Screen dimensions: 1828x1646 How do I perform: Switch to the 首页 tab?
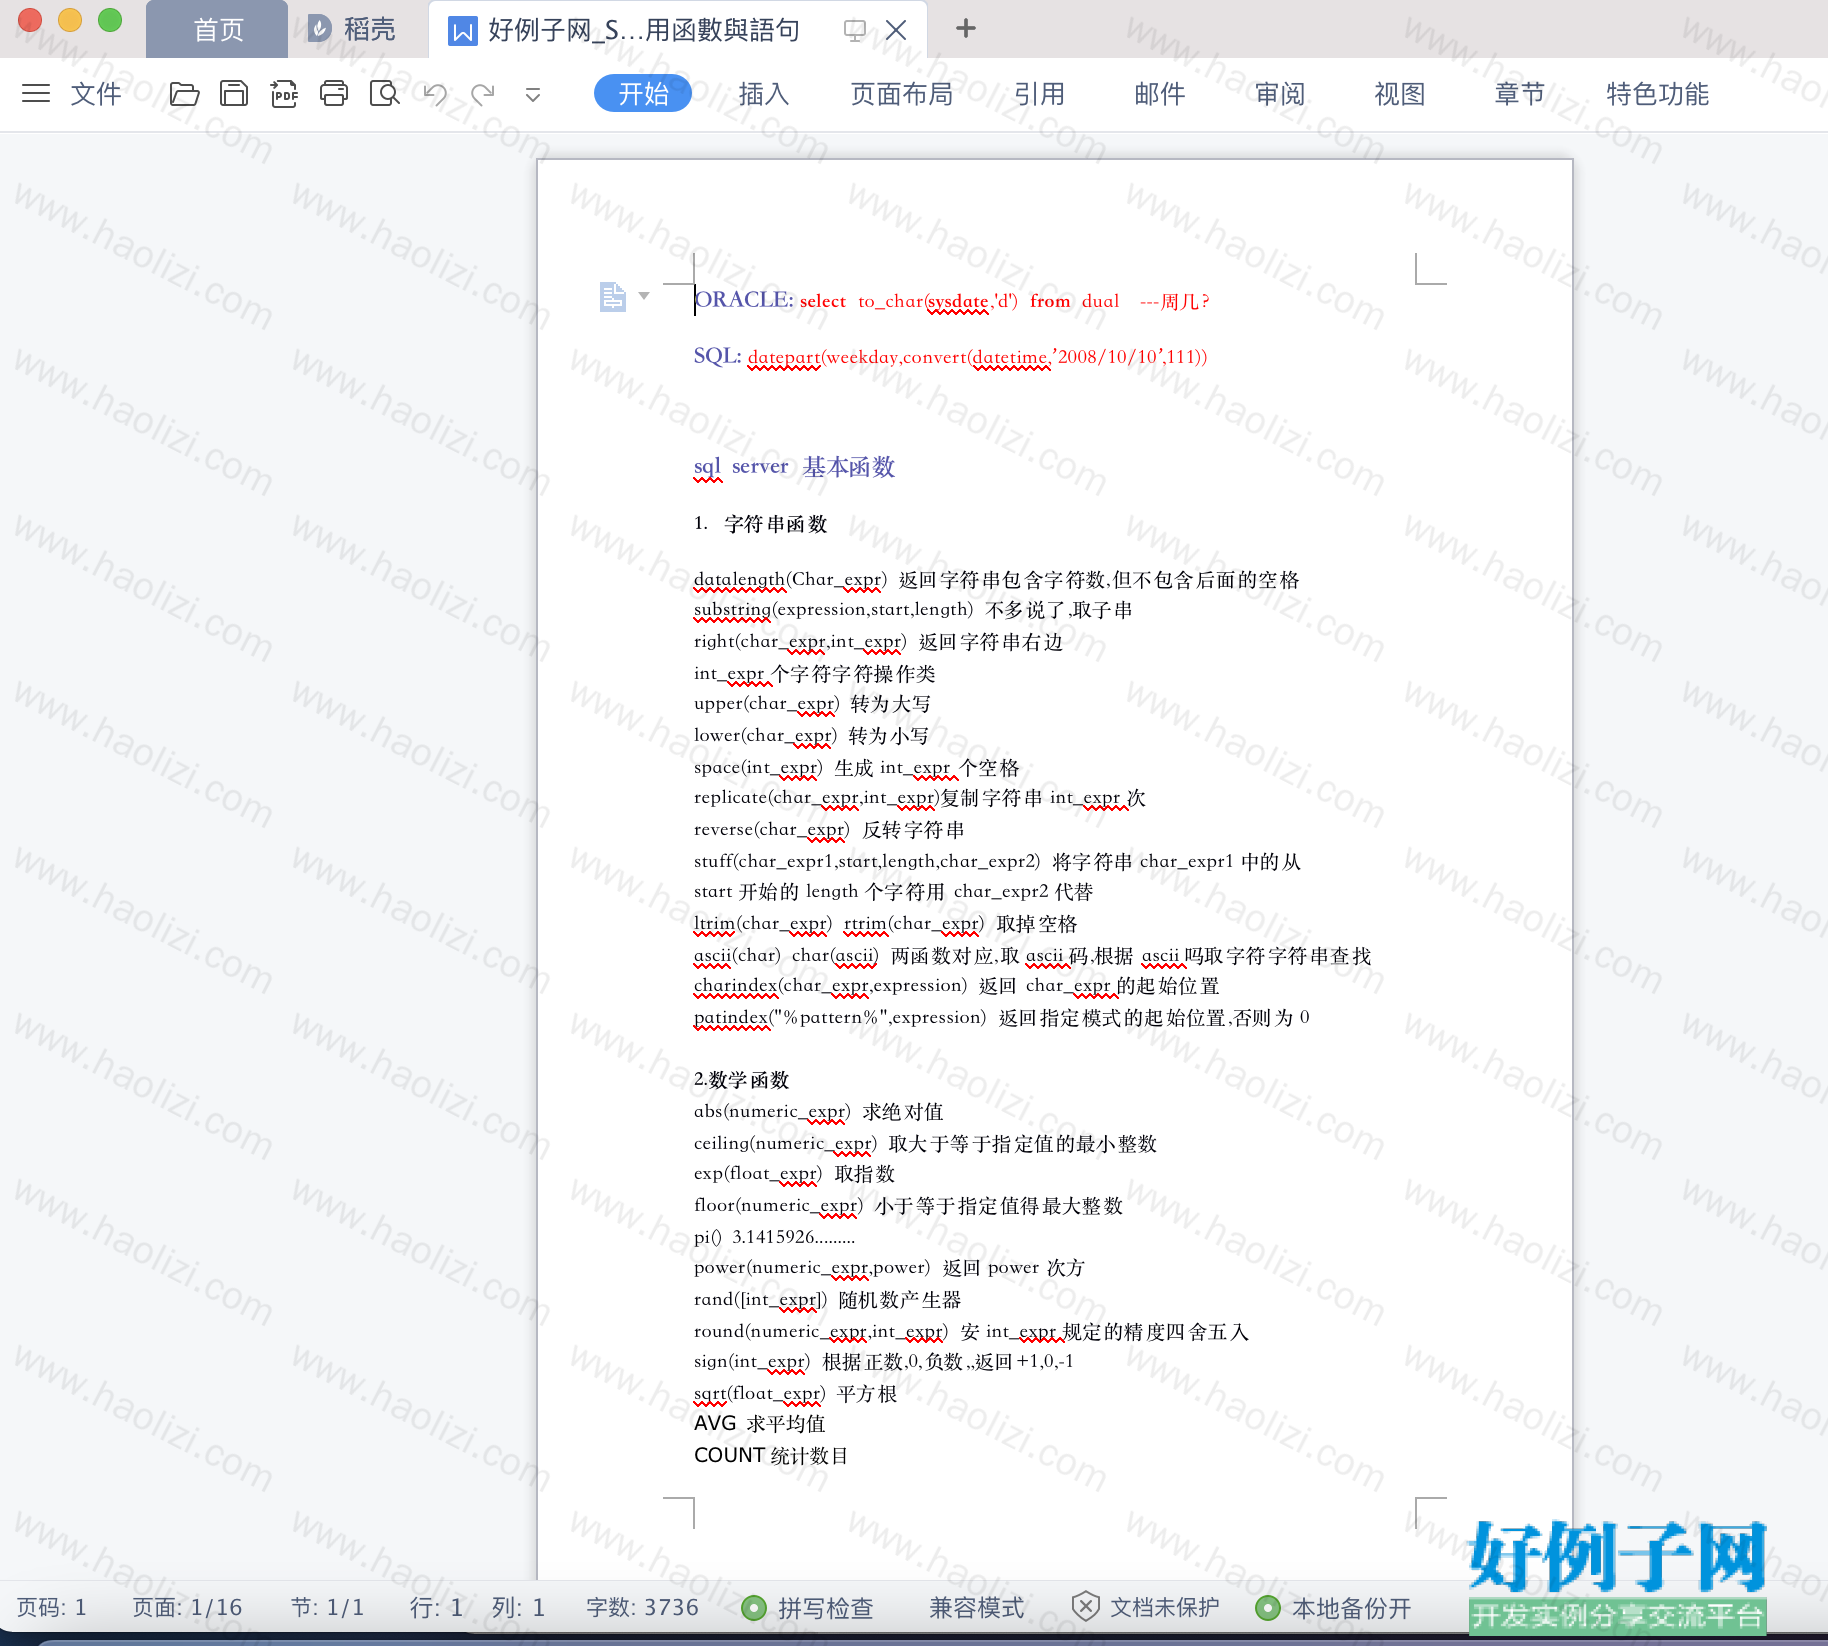[x=217, y=30]
